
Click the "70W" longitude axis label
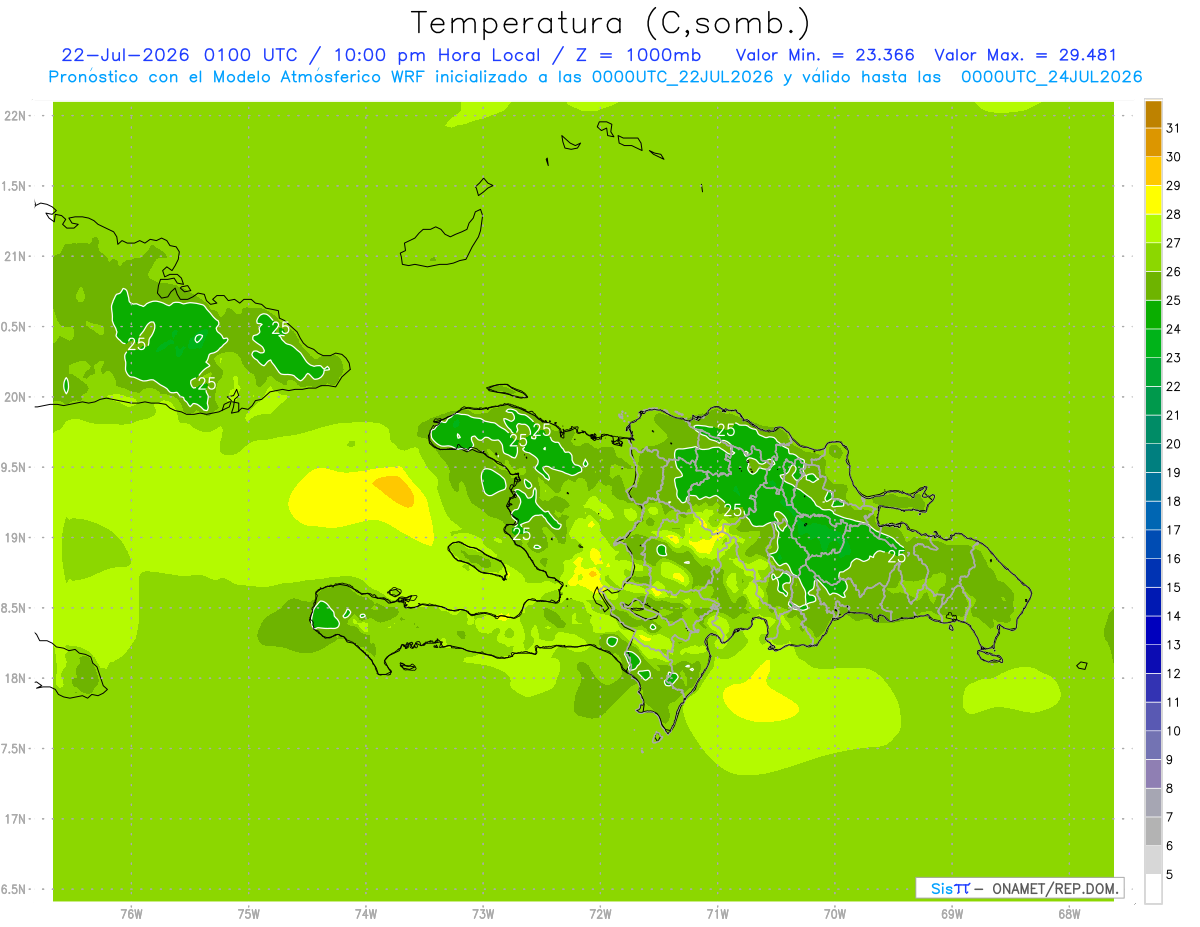coord(835,914)
